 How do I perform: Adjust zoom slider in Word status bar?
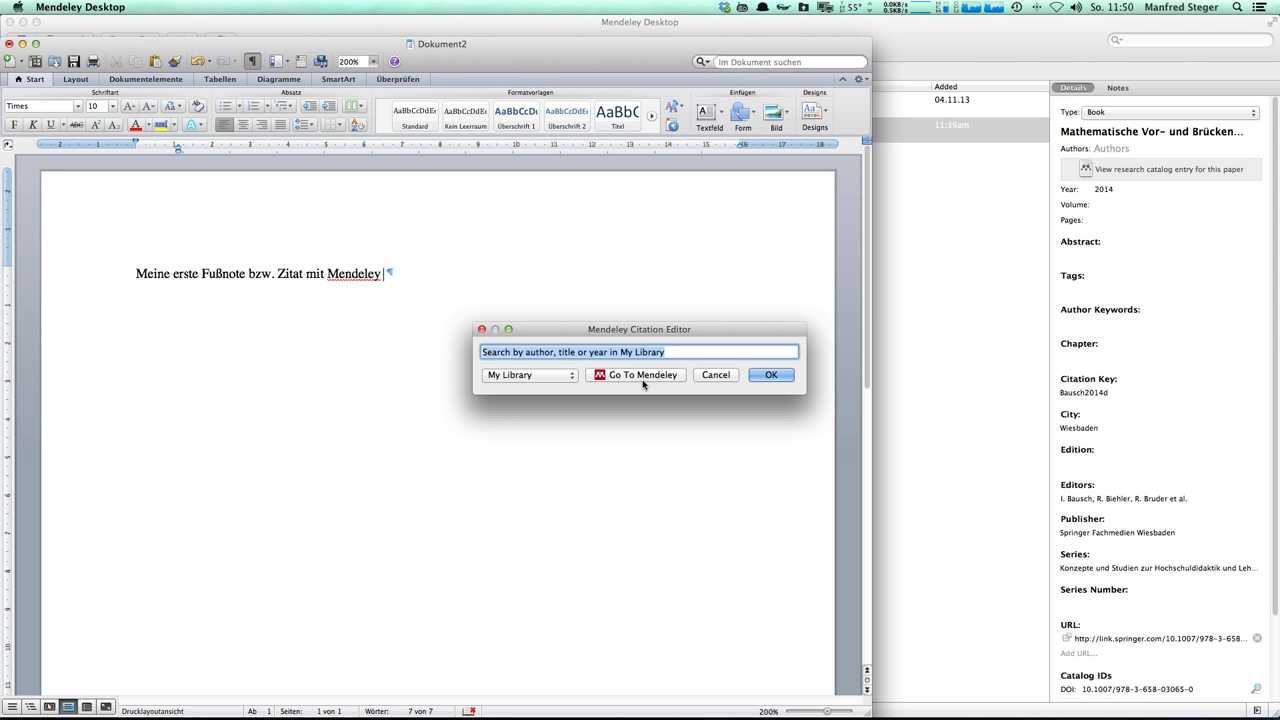(x=826, y=711)
